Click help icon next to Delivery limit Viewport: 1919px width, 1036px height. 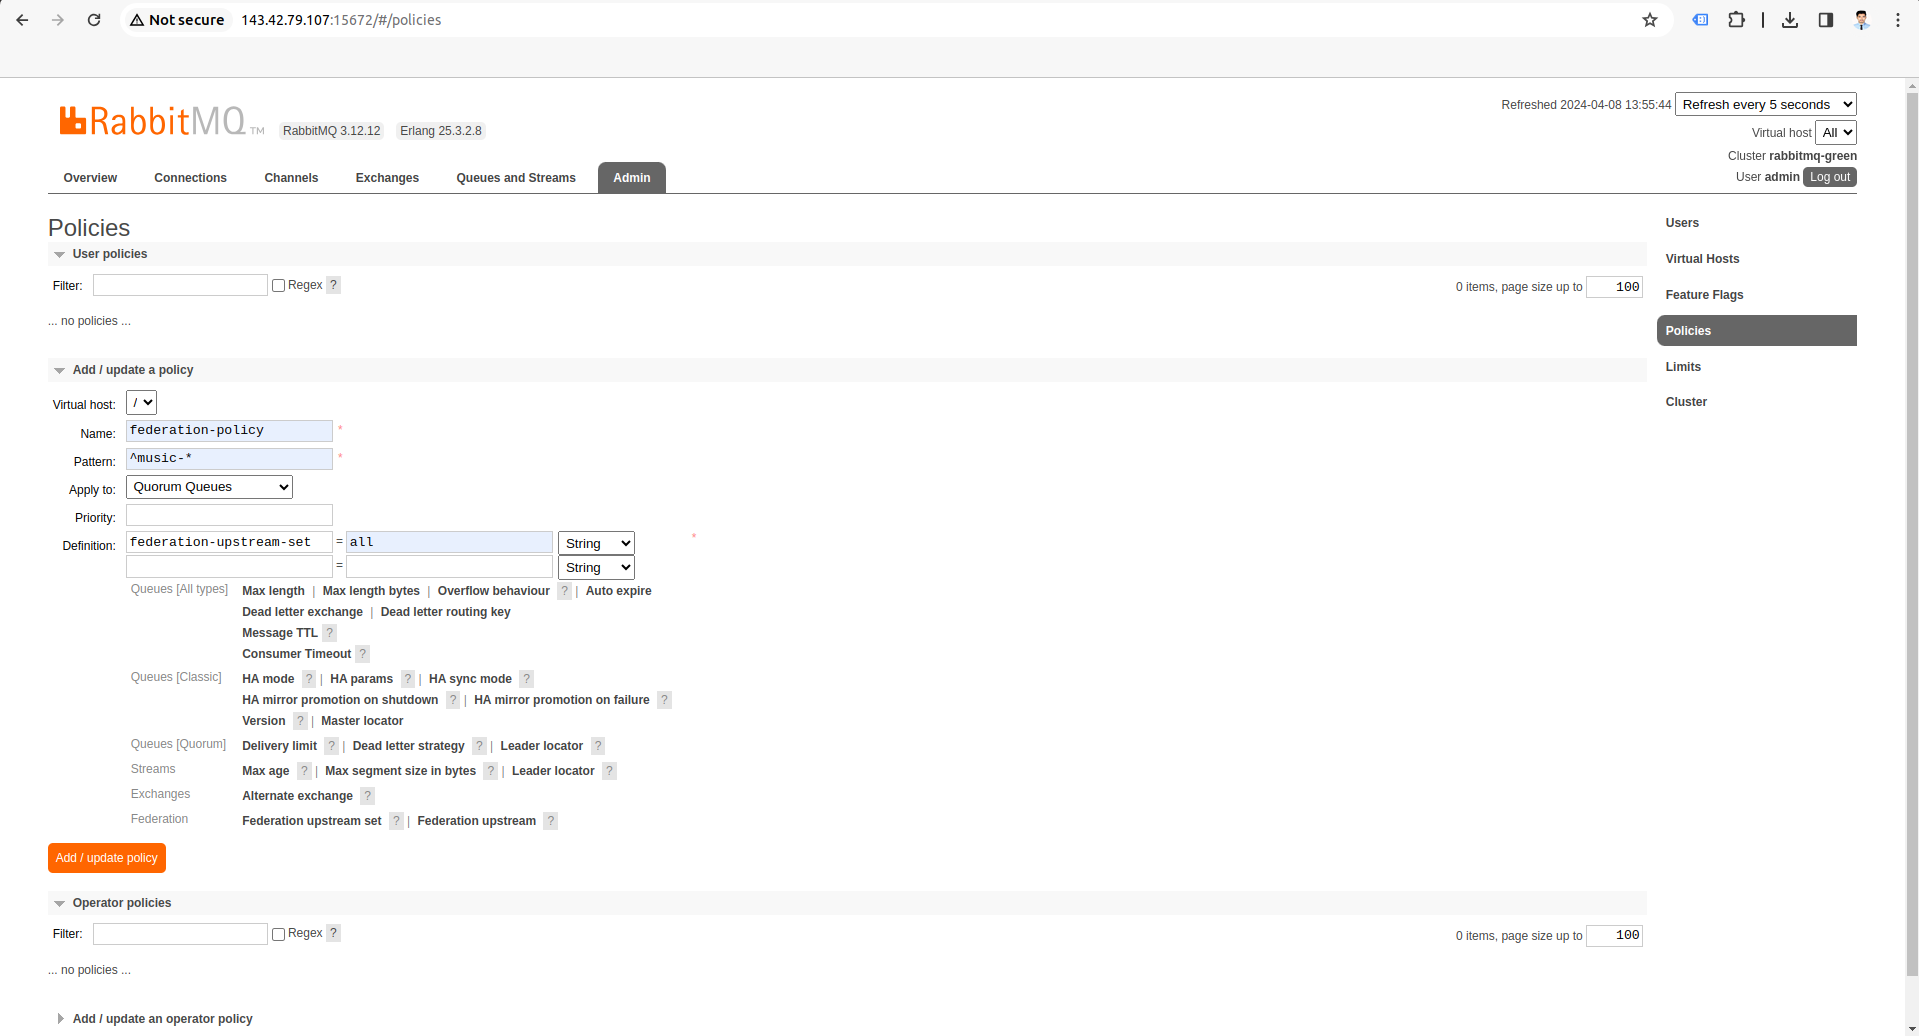point(331,746)
